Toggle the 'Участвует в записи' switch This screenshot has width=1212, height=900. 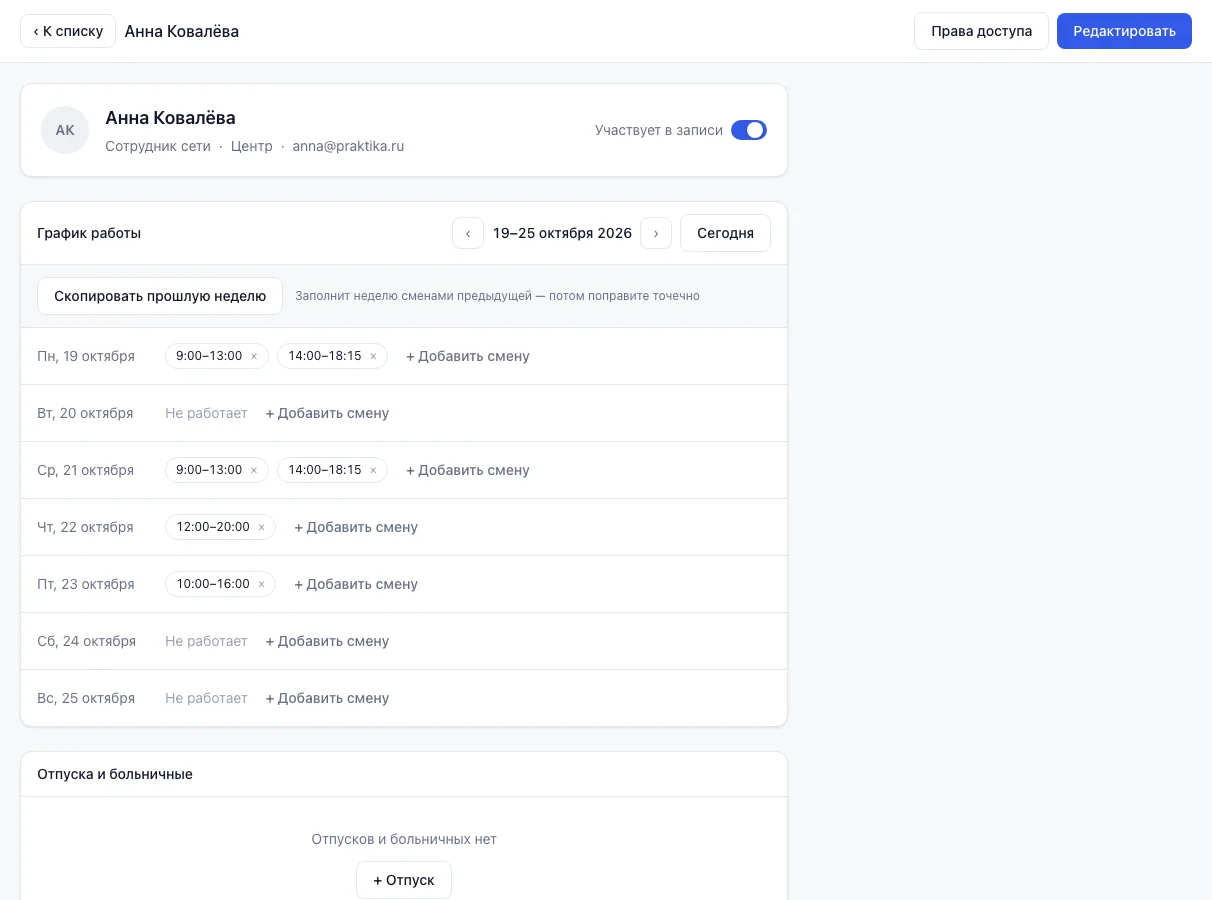click(749, 130)
